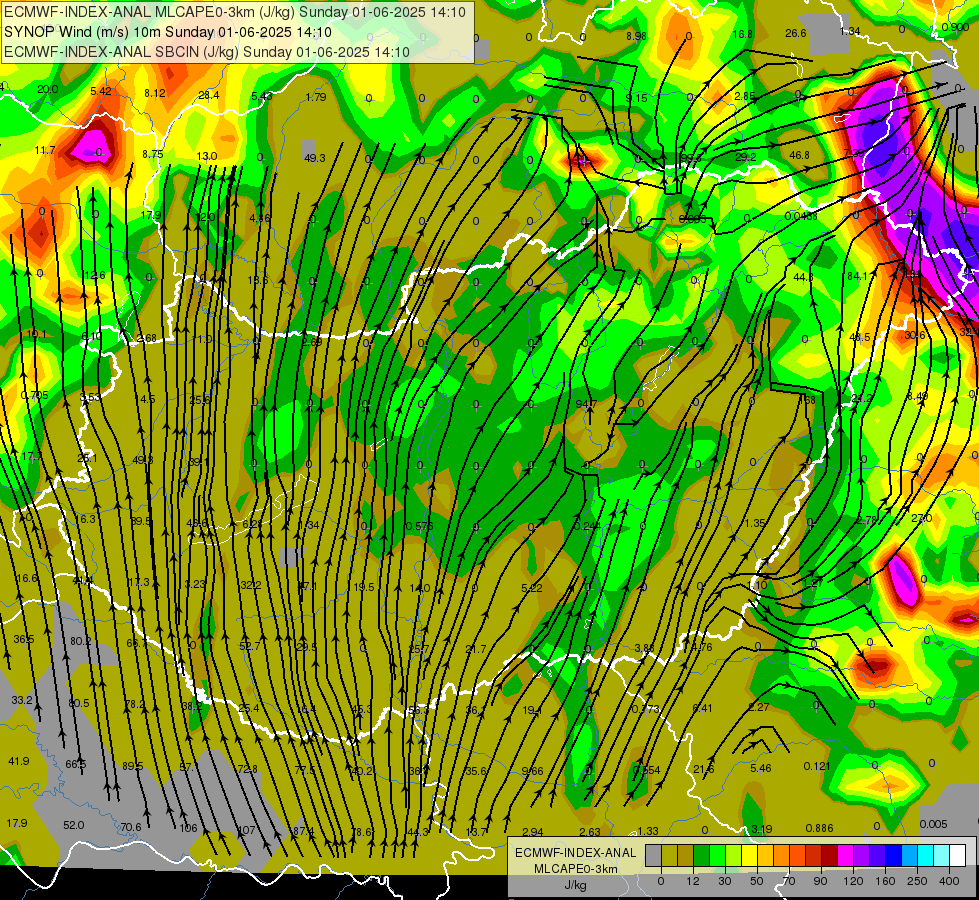The width and height of the screenshot is (979, 900).
Task: Click the map value 11.7
Action: coord(45,150)
